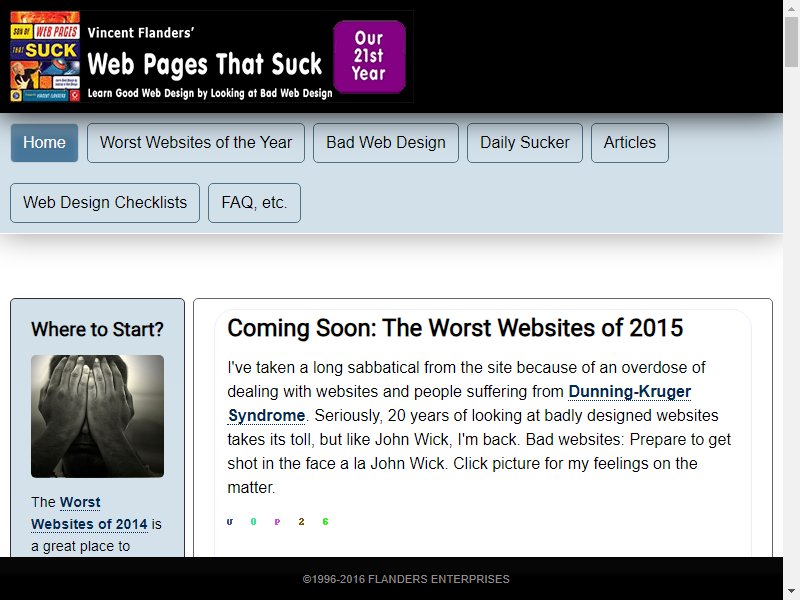Click the "Vincent Flanders'" header text
The height and width of the screenshot is (600, 800).
click(141, 33)
